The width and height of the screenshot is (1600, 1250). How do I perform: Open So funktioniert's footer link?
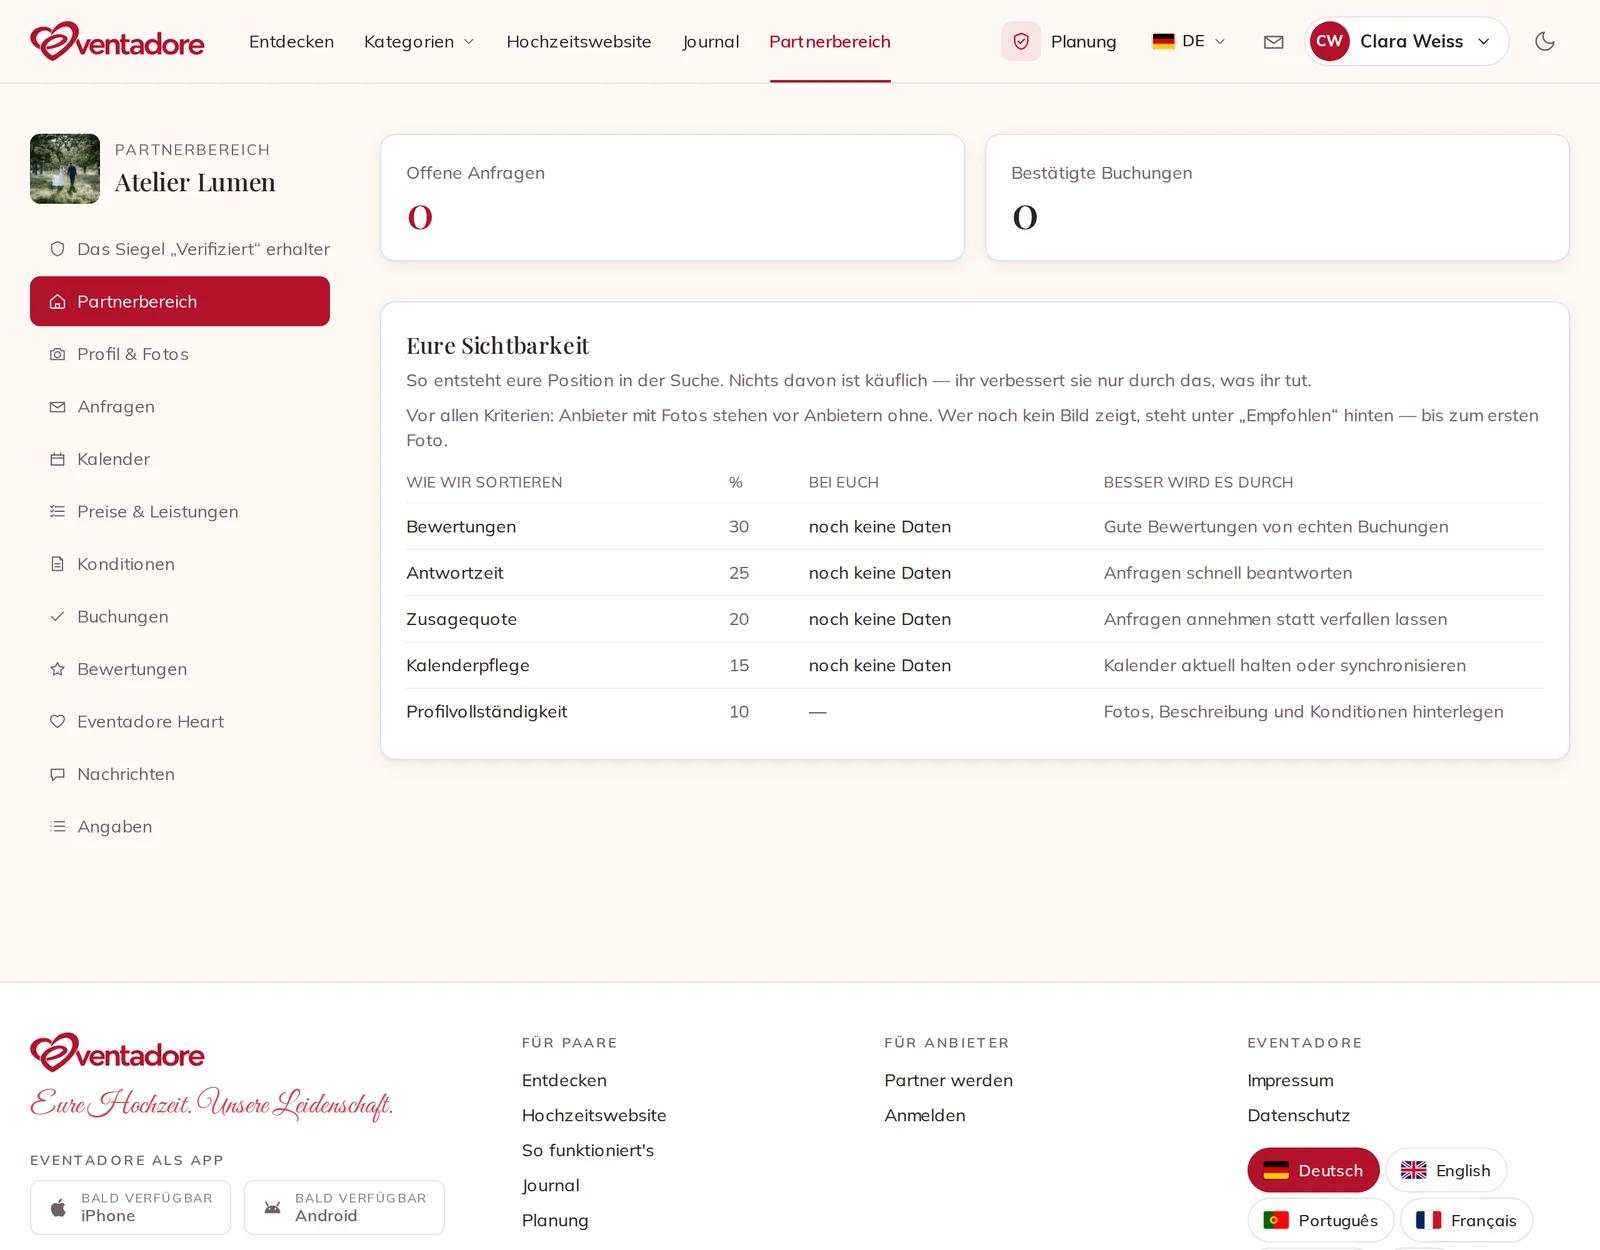[x=588, y=1150]
